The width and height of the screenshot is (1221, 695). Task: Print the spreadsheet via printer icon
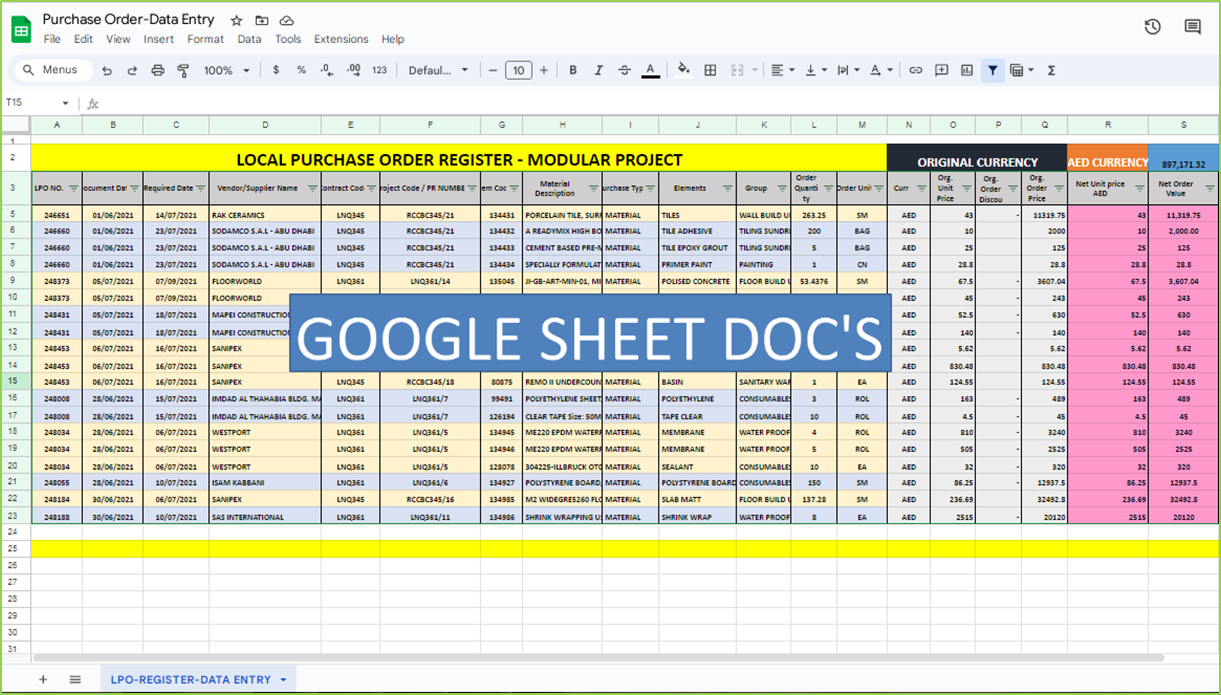click(158, 70)
